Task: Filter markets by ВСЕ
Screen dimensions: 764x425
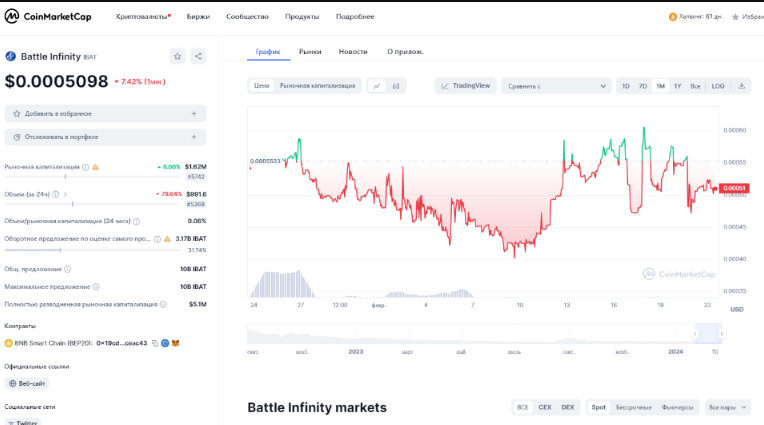Action: (x=523, y=407)
